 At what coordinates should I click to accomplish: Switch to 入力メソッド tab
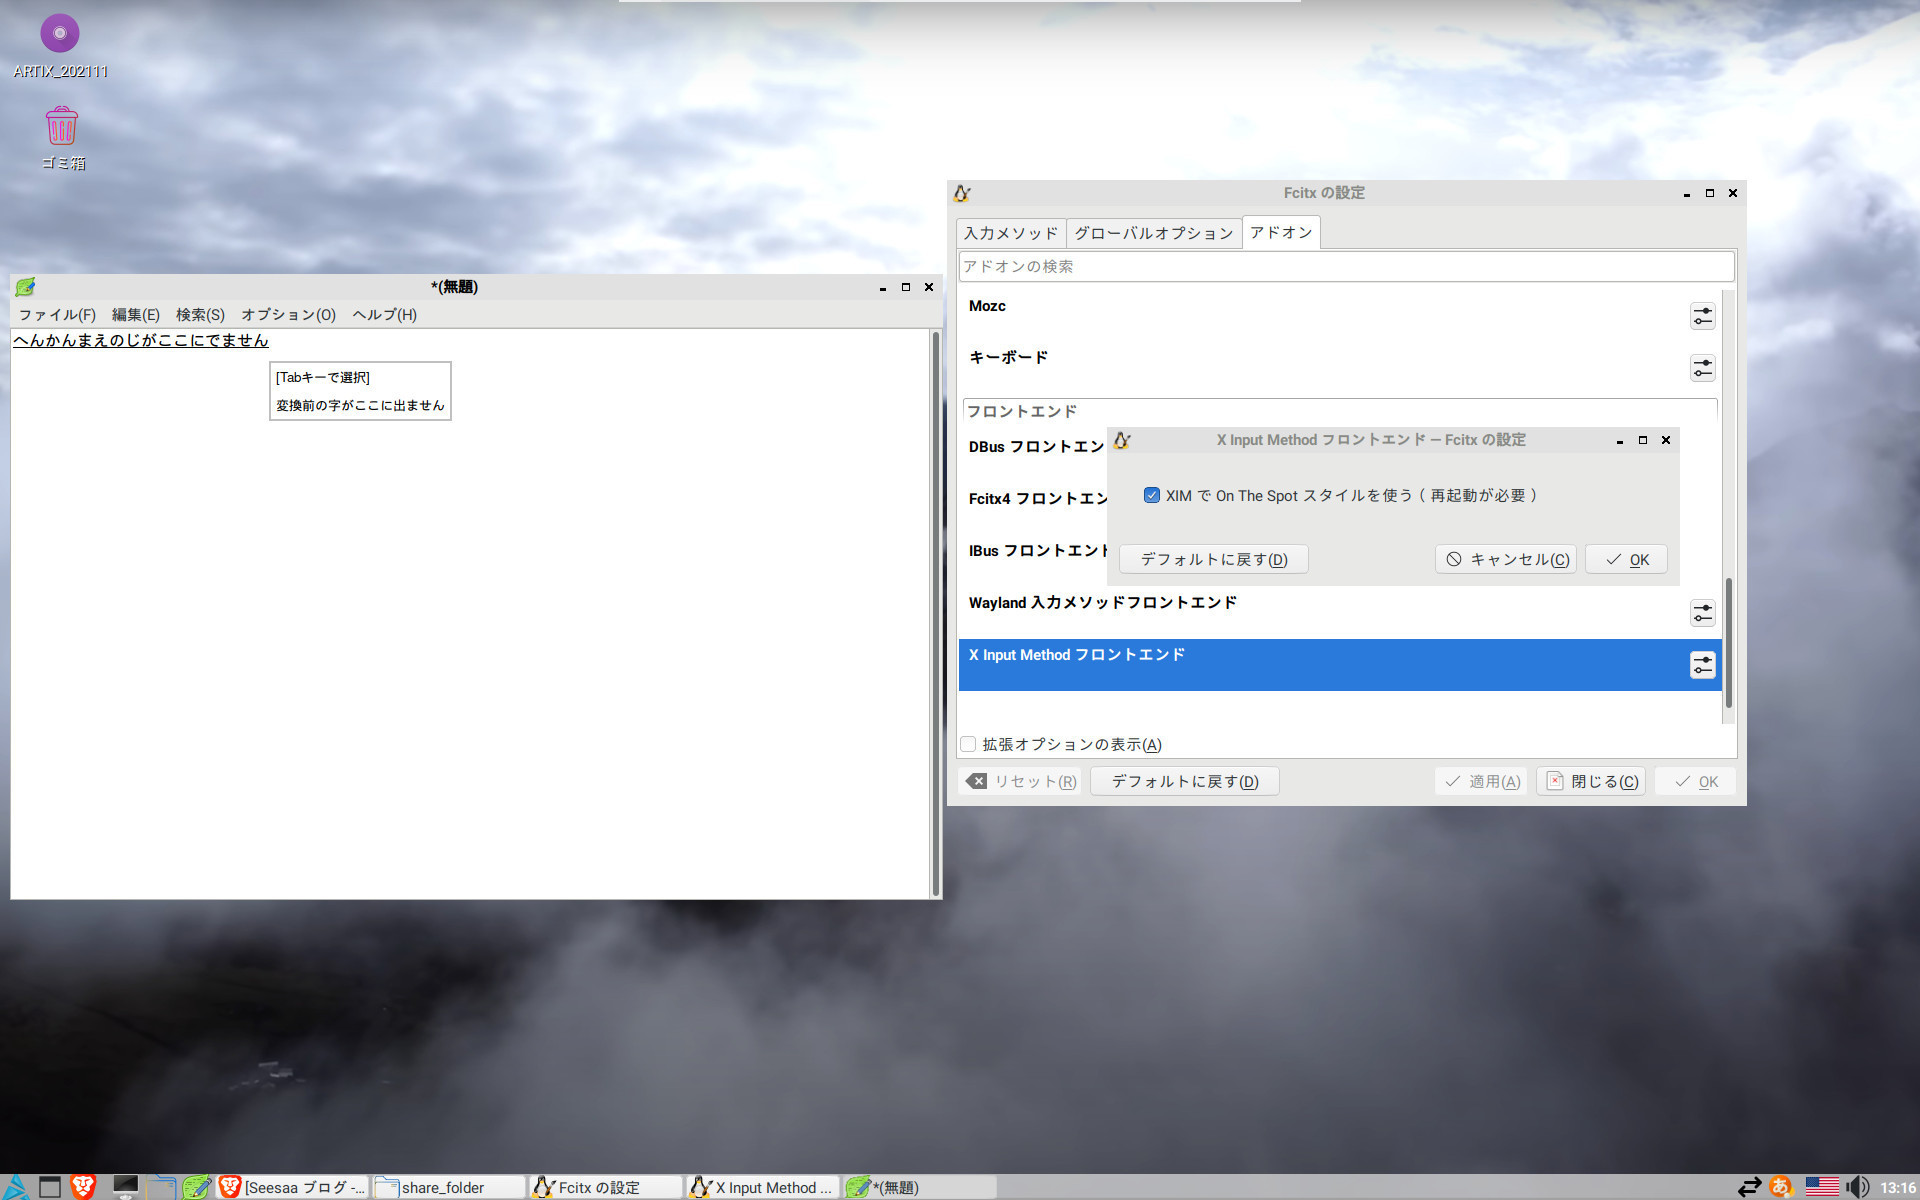click(x=1010, y=233)
